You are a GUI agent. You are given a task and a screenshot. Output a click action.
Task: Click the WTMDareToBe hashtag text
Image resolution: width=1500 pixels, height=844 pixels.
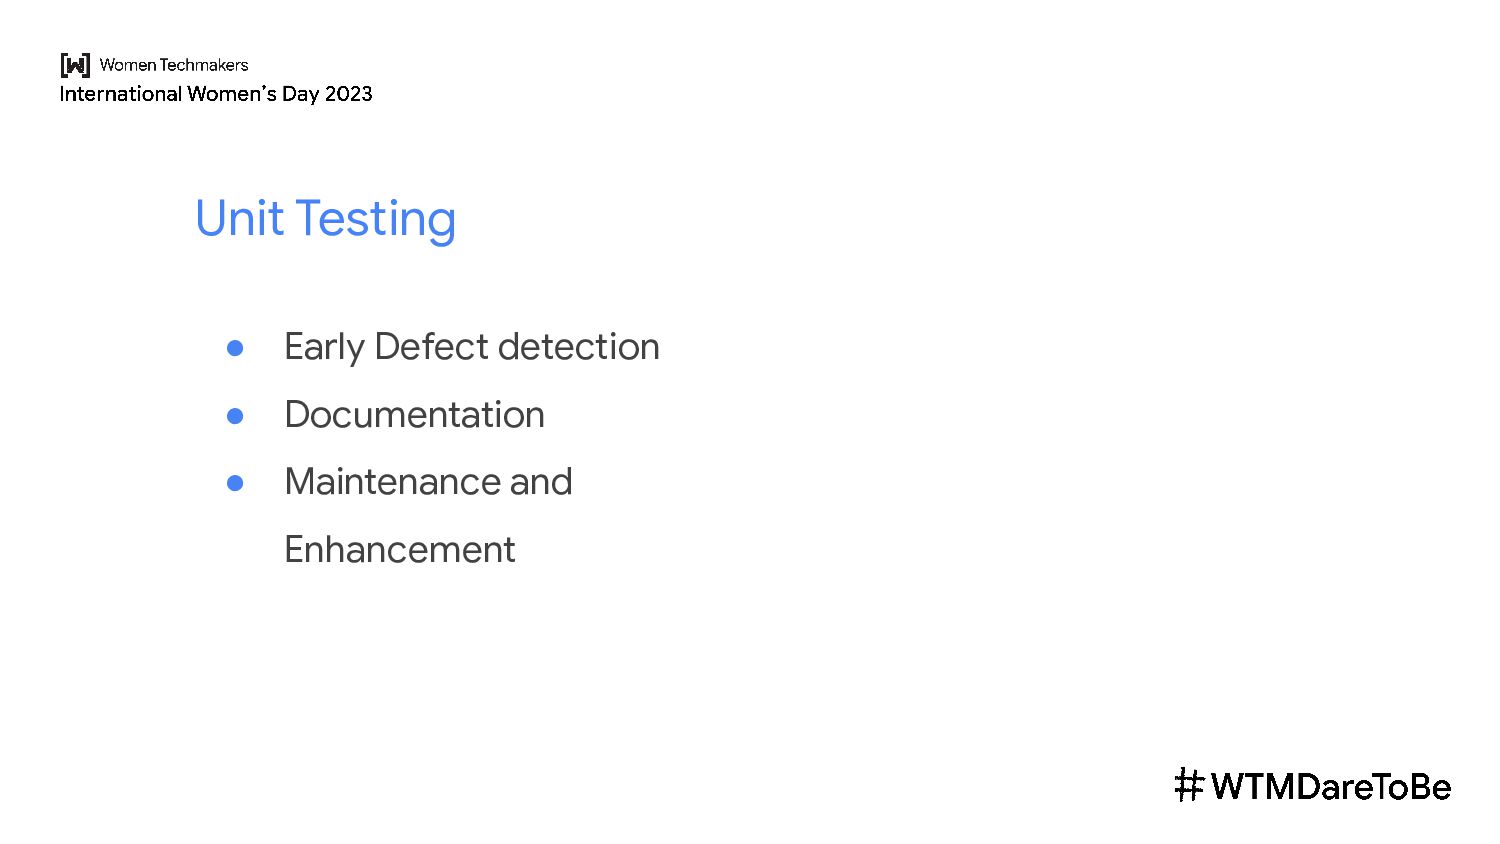(x=1331, y=787)
